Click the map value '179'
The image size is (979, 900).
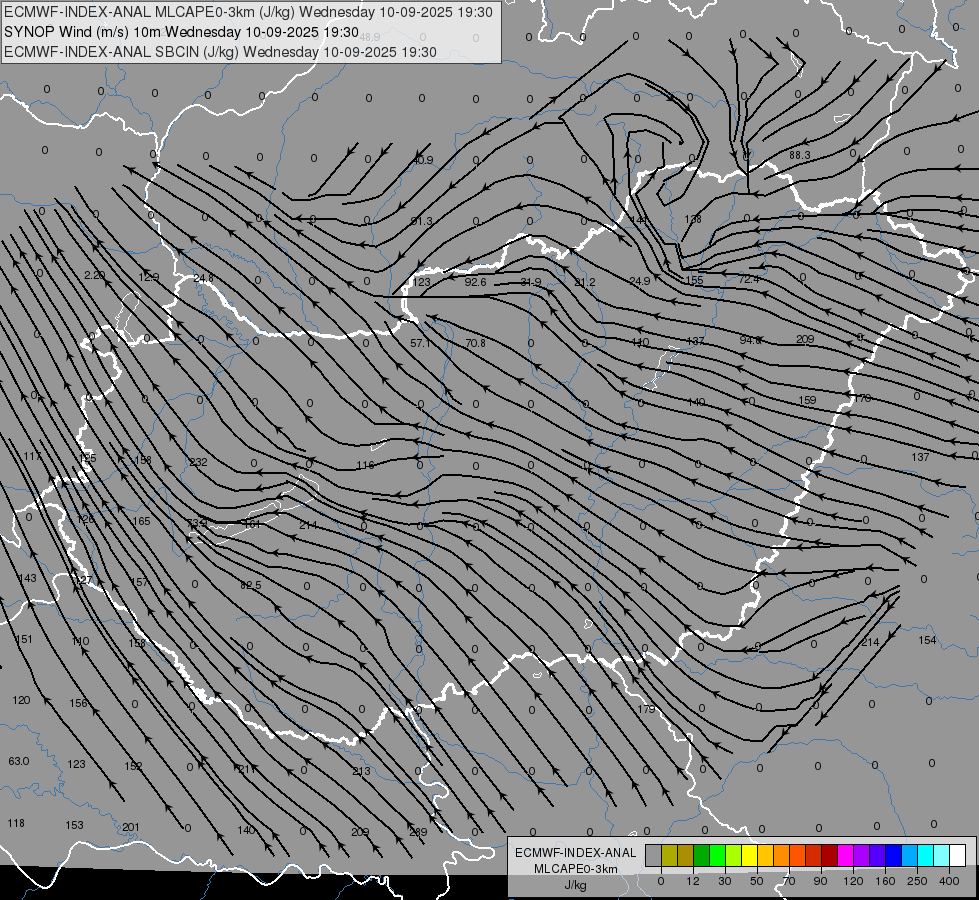(646, 710)
